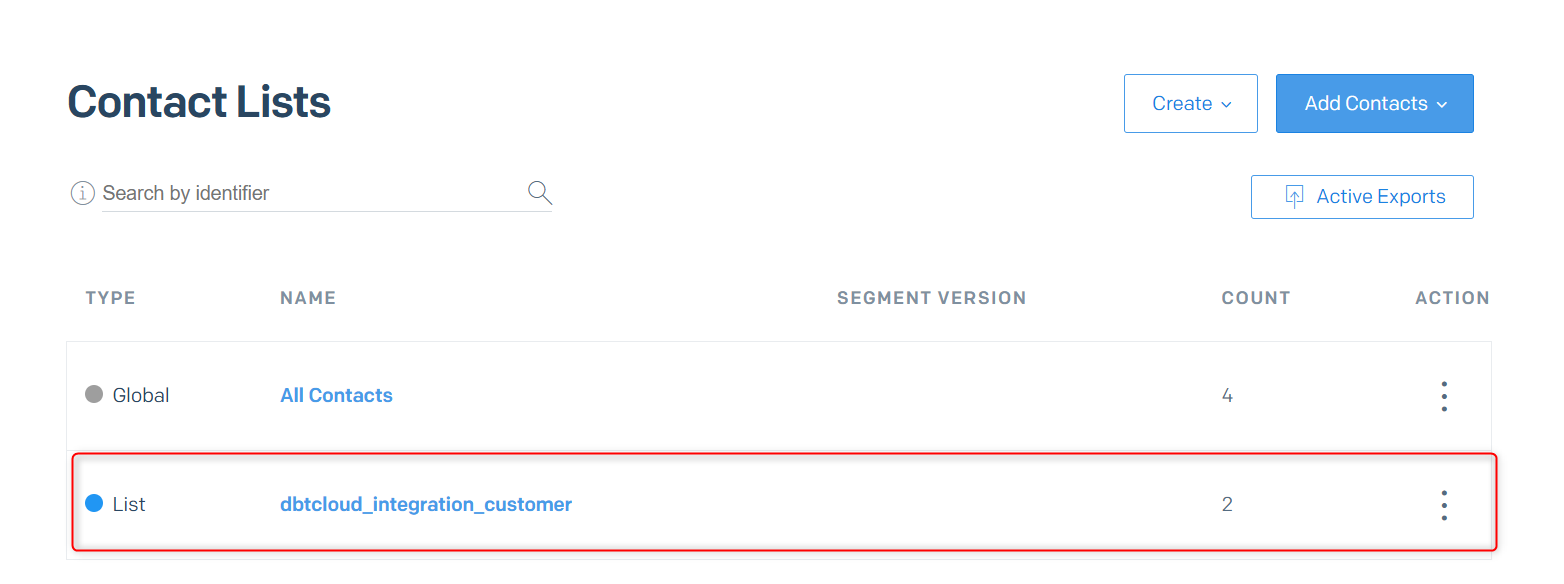The height and width of the screenshot is (584, 1564).
Task: Click the COUNT column header
Action: [x=1256, y=298]
